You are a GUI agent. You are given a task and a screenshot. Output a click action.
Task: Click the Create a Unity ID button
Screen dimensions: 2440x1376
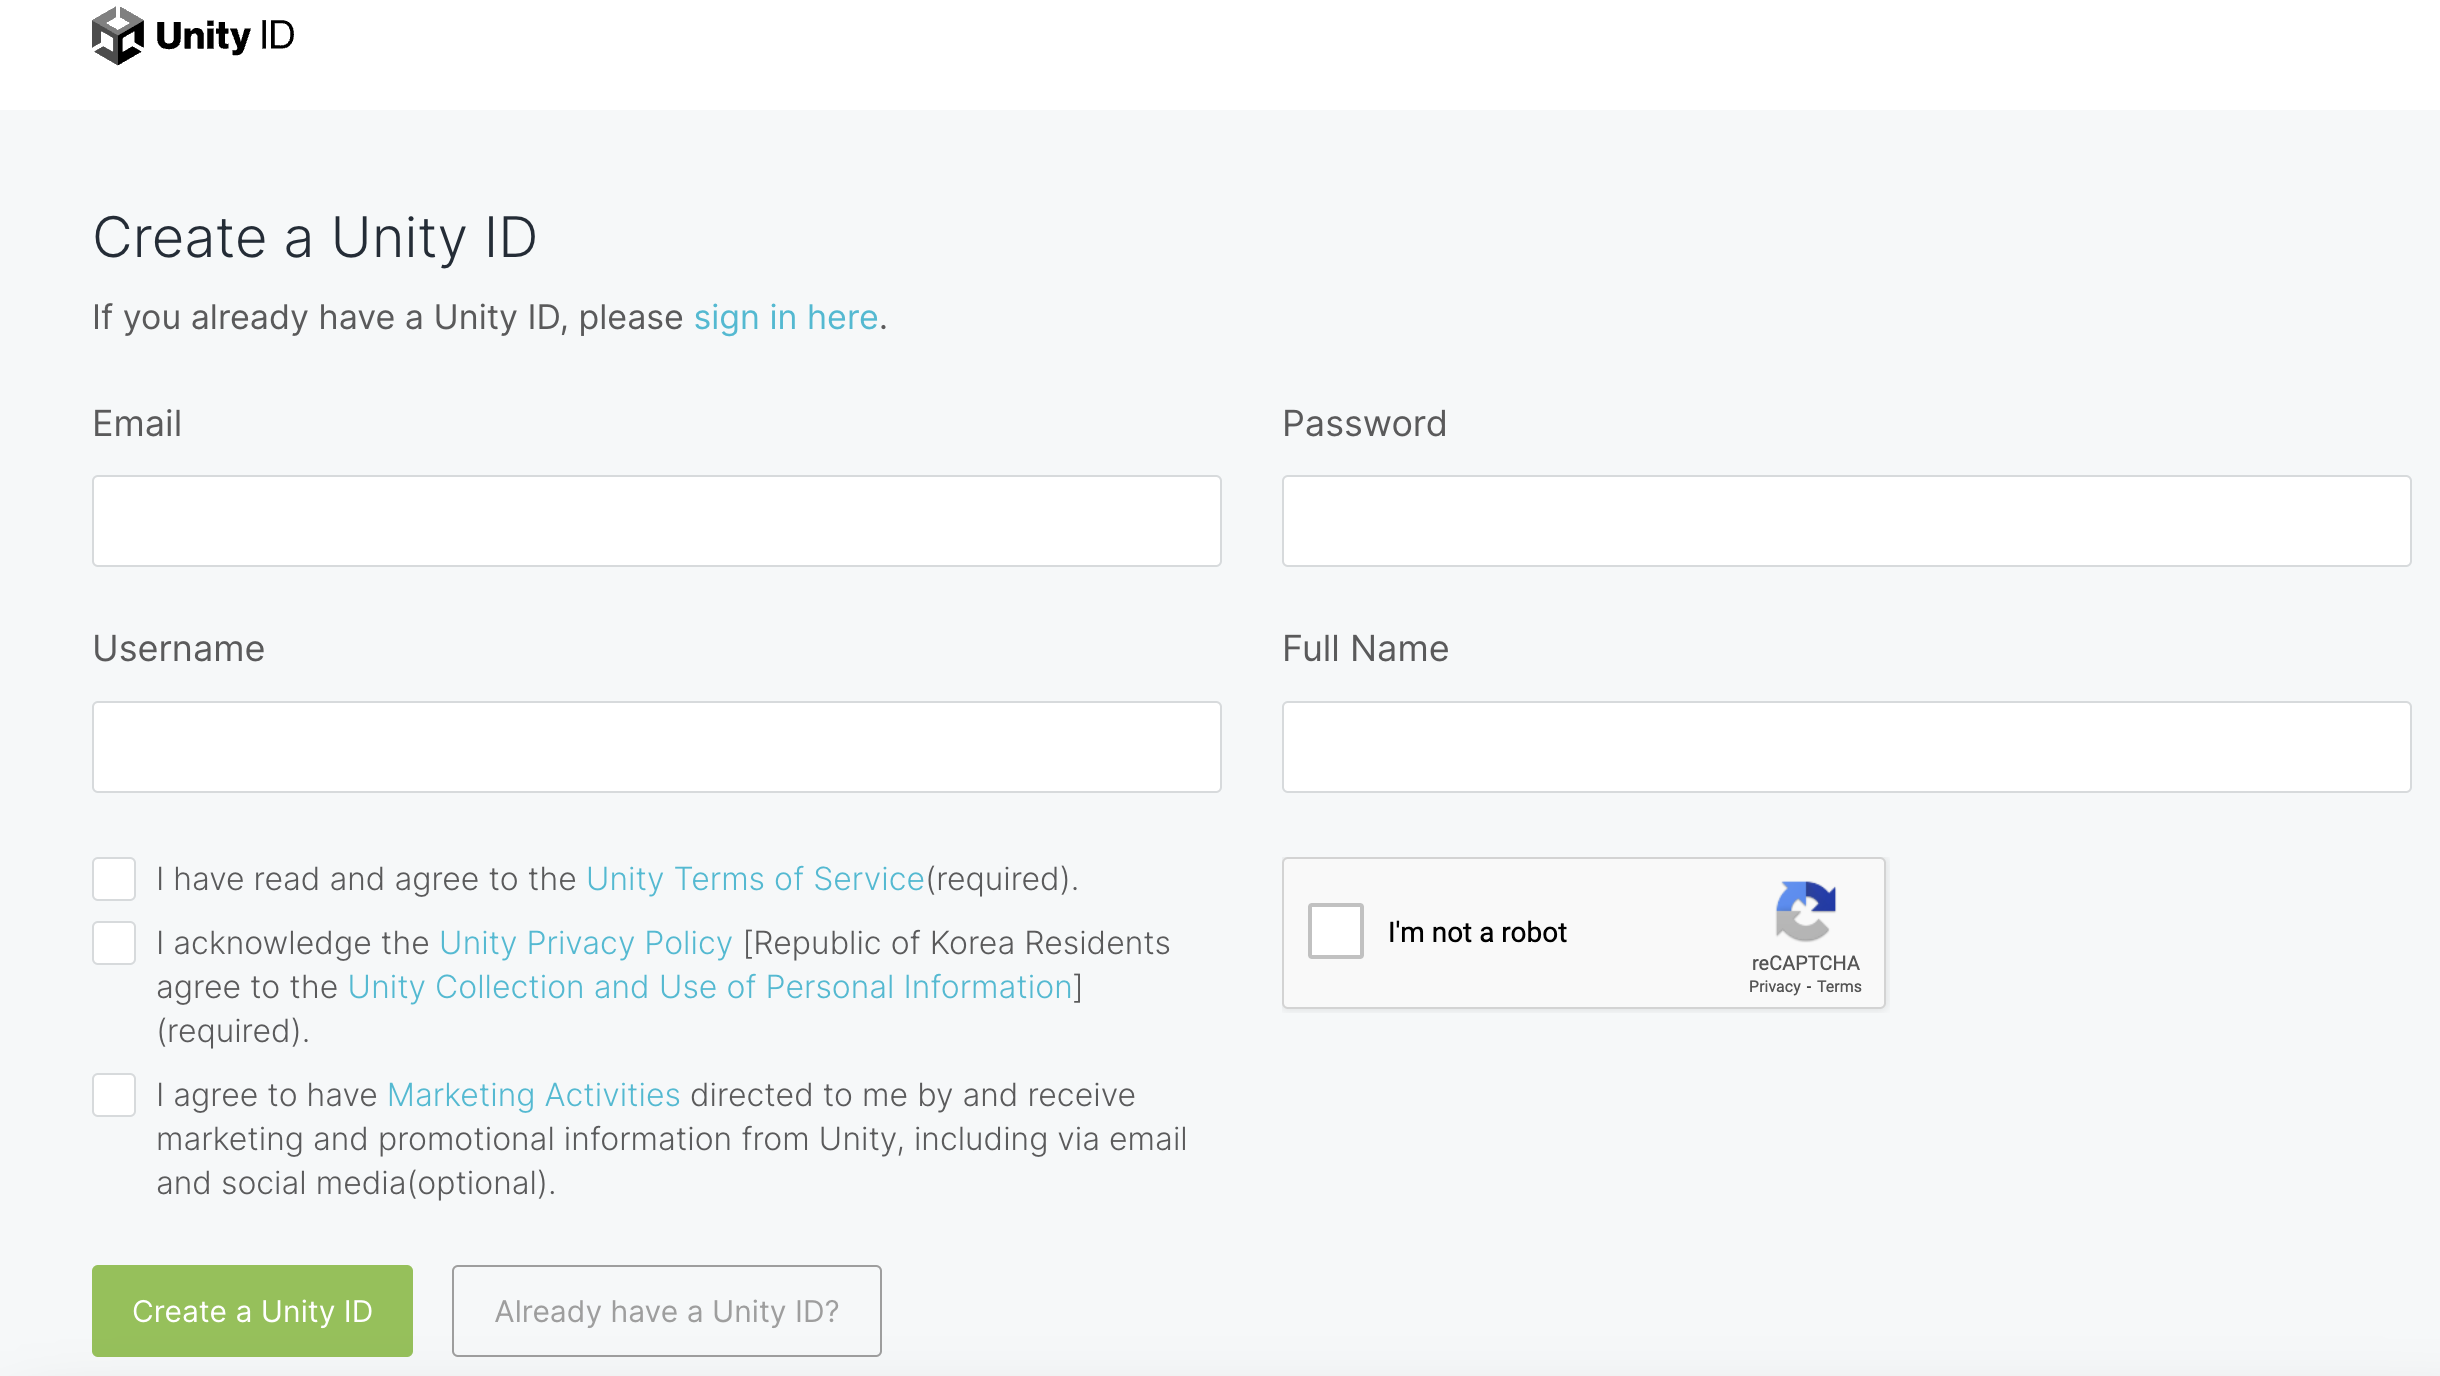pos(251,1311)
